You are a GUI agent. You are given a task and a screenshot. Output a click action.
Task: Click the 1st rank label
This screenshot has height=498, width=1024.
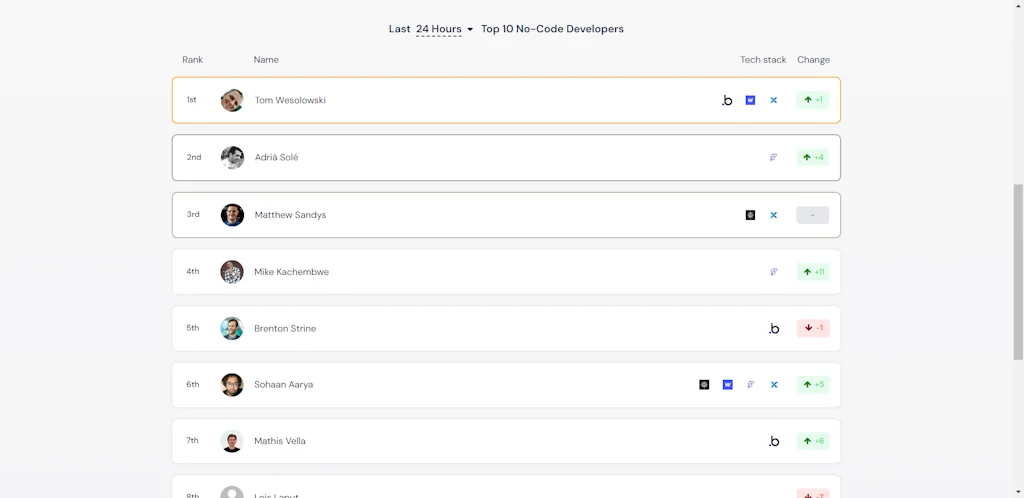pos(191,100)
